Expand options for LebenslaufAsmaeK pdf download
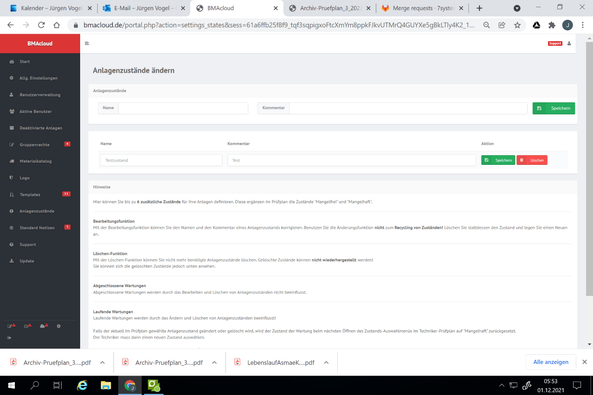This screenshot has height=395, width=593. (326, 362)
